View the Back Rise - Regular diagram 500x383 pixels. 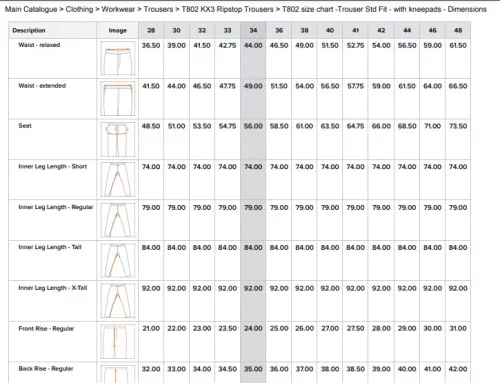(x=118, y=374)
